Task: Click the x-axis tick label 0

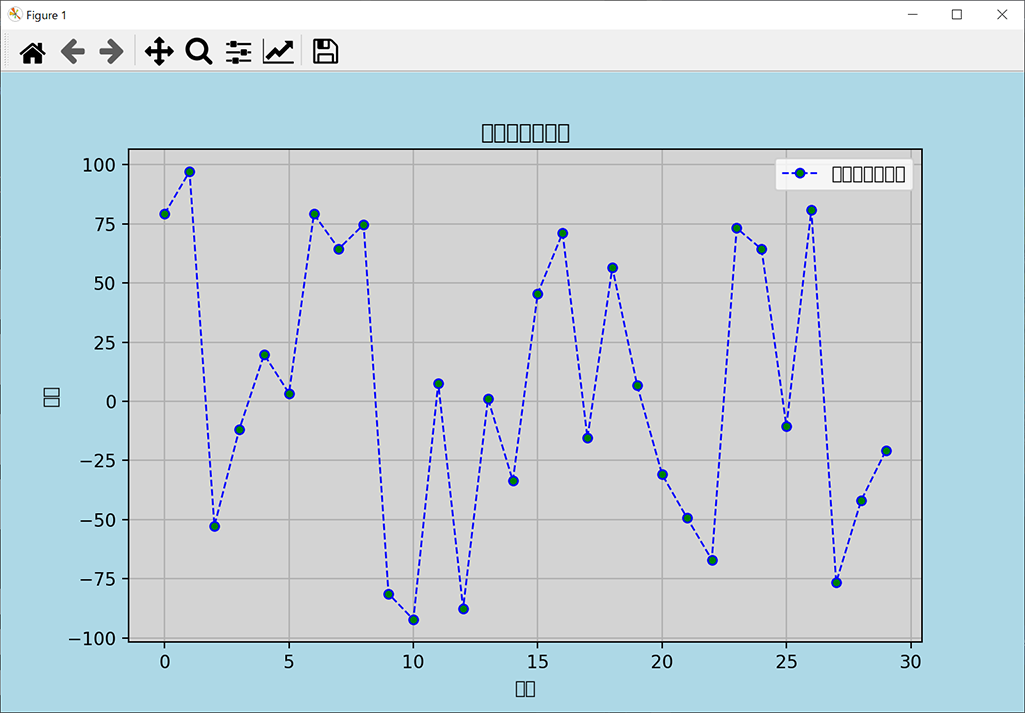Action: (165, 662)
